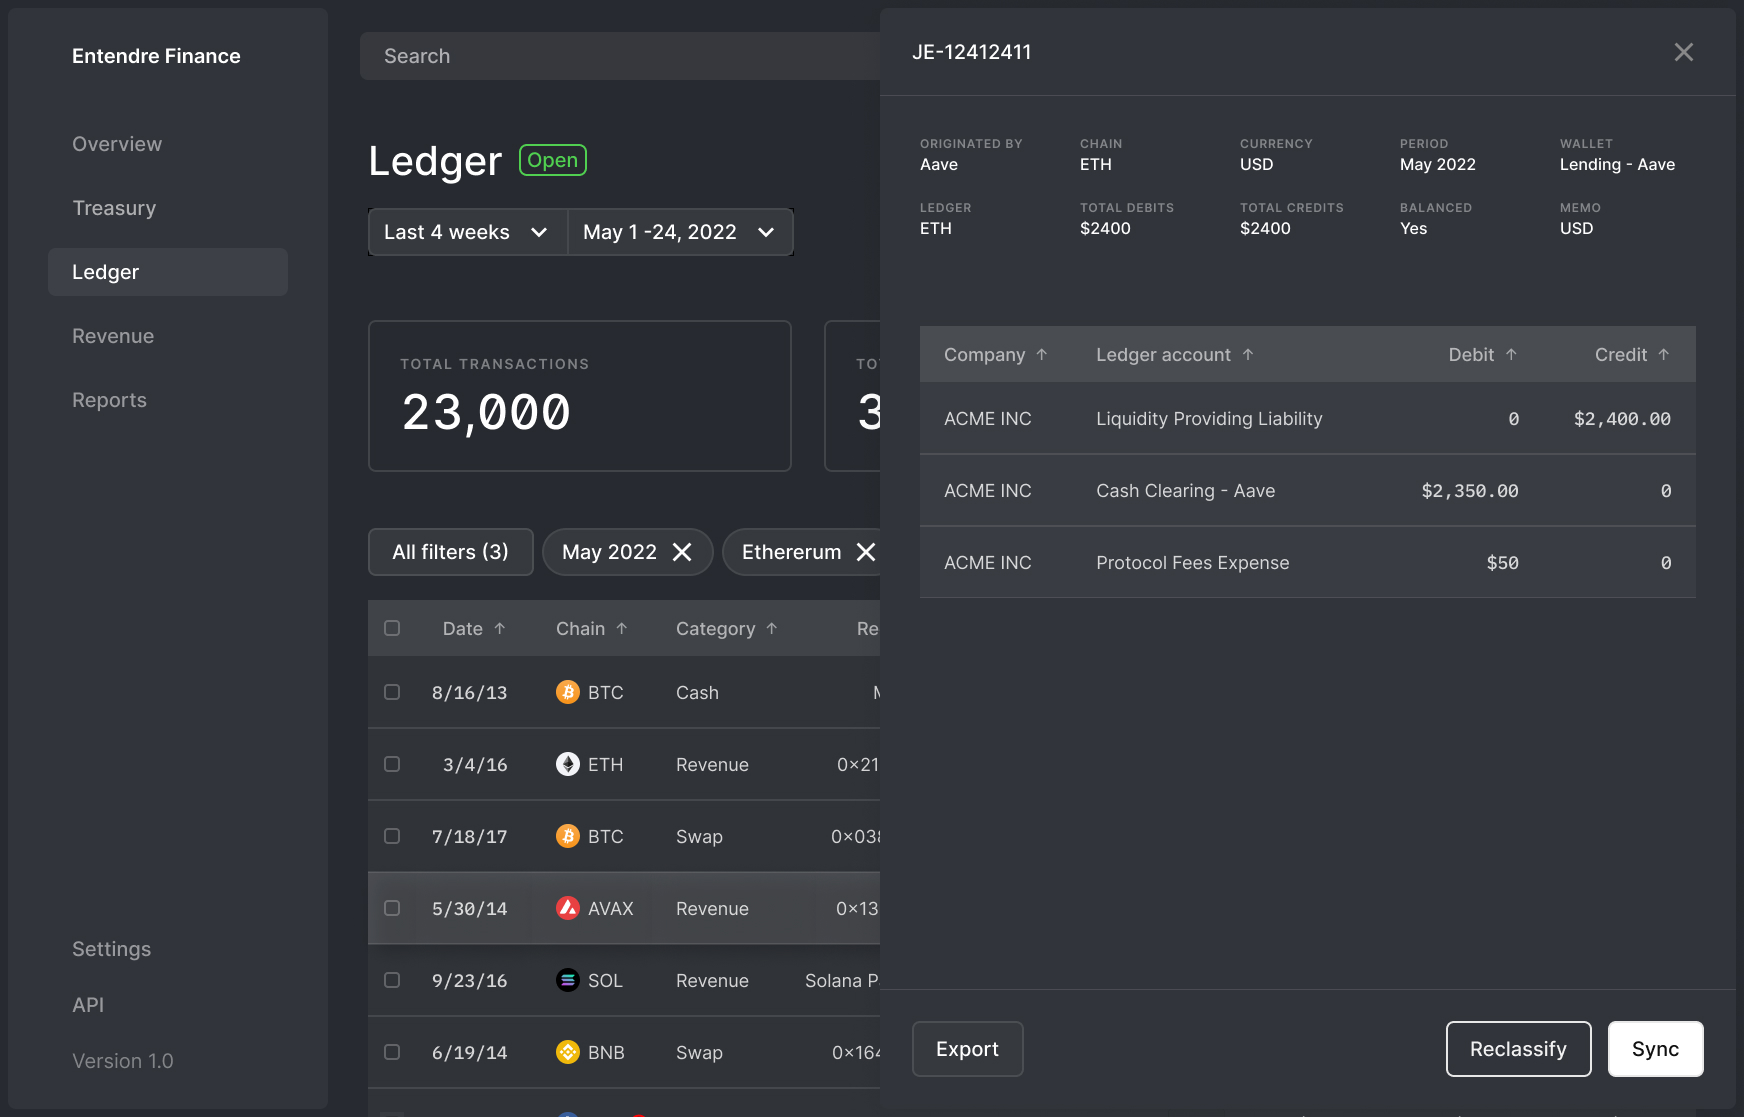
Task: Sort journal entries by Credit arrow
Action: 1664,354
